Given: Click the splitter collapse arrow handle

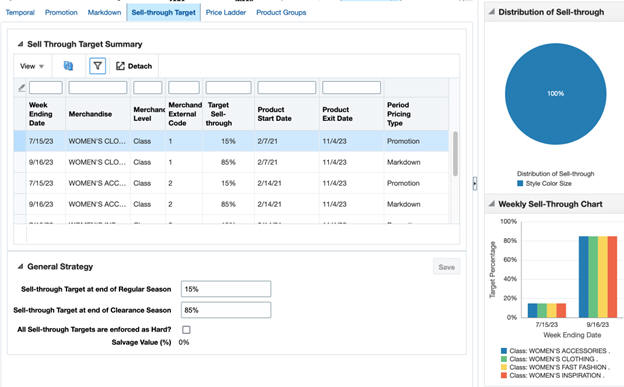Looking at the screenshot, I should tap(475, 183).
